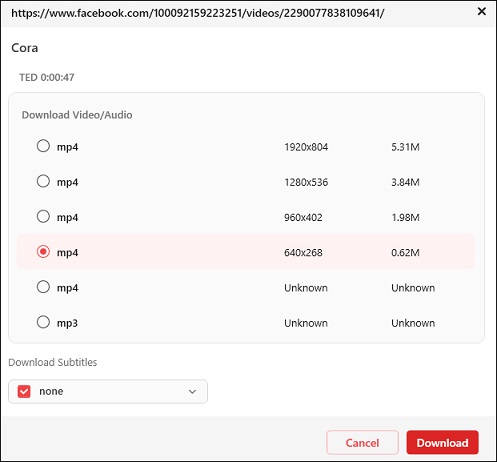The image size is (497, 462).
Task: Select the mp4 640x268 radio button
Action: 43,252
